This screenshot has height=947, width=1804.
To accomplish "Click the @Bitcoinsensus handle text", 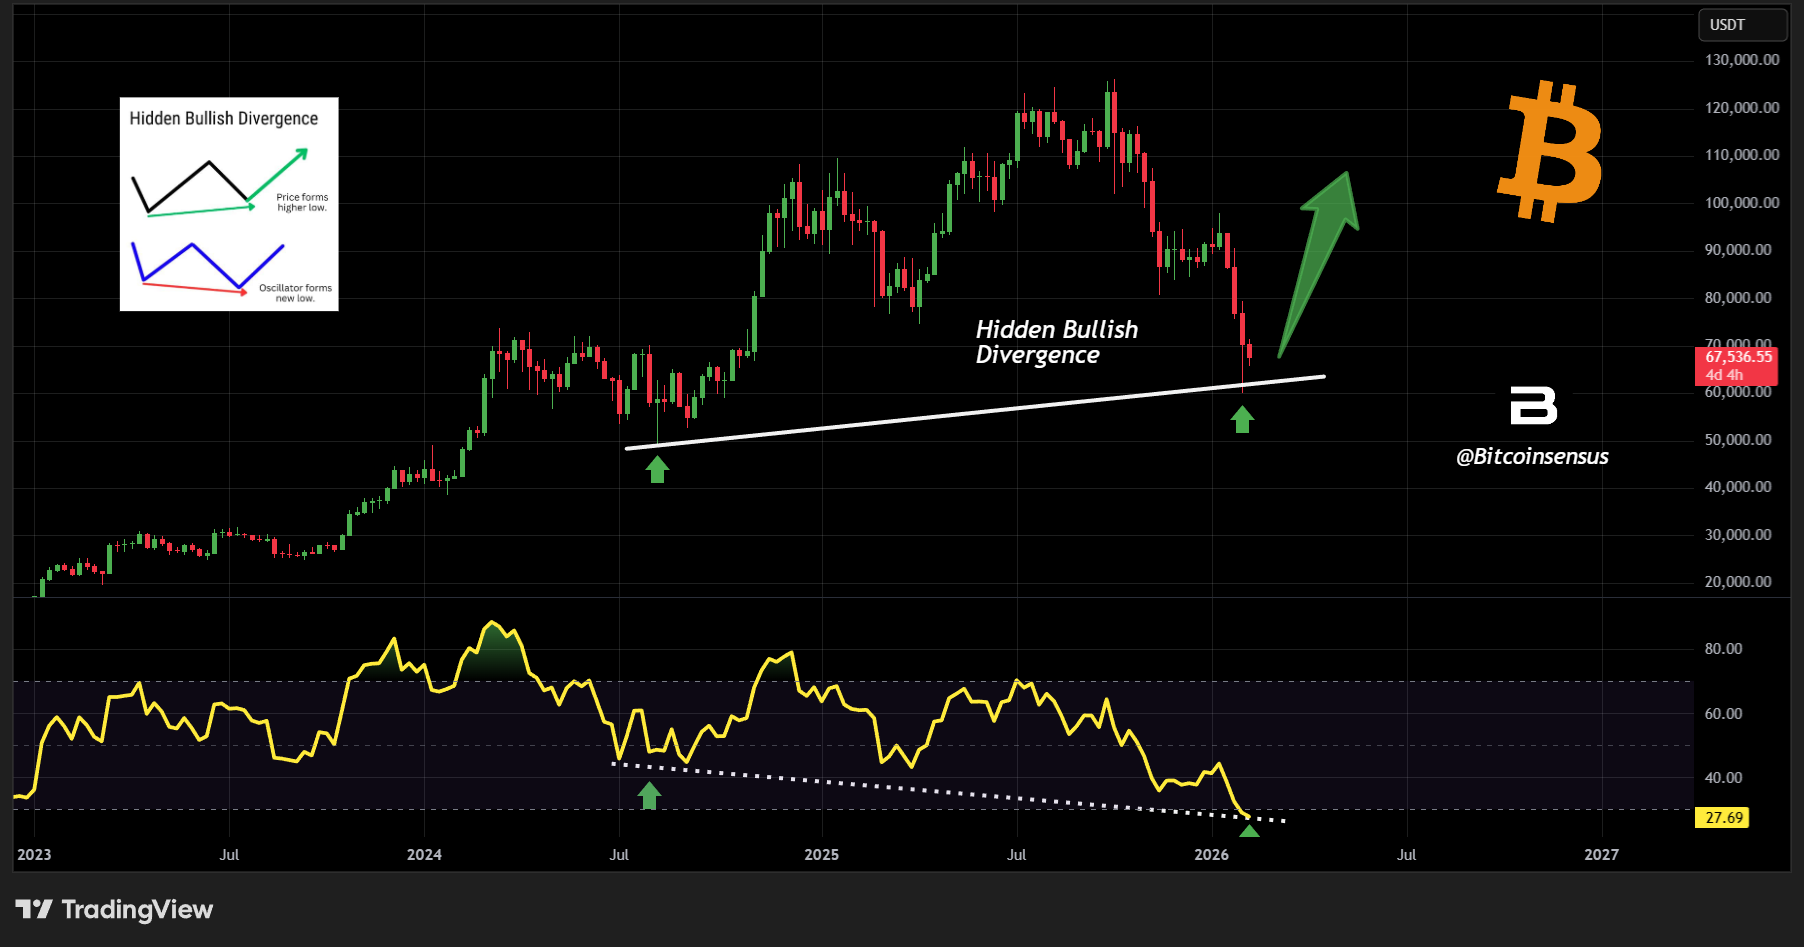I will click(x=1532, y=457).
